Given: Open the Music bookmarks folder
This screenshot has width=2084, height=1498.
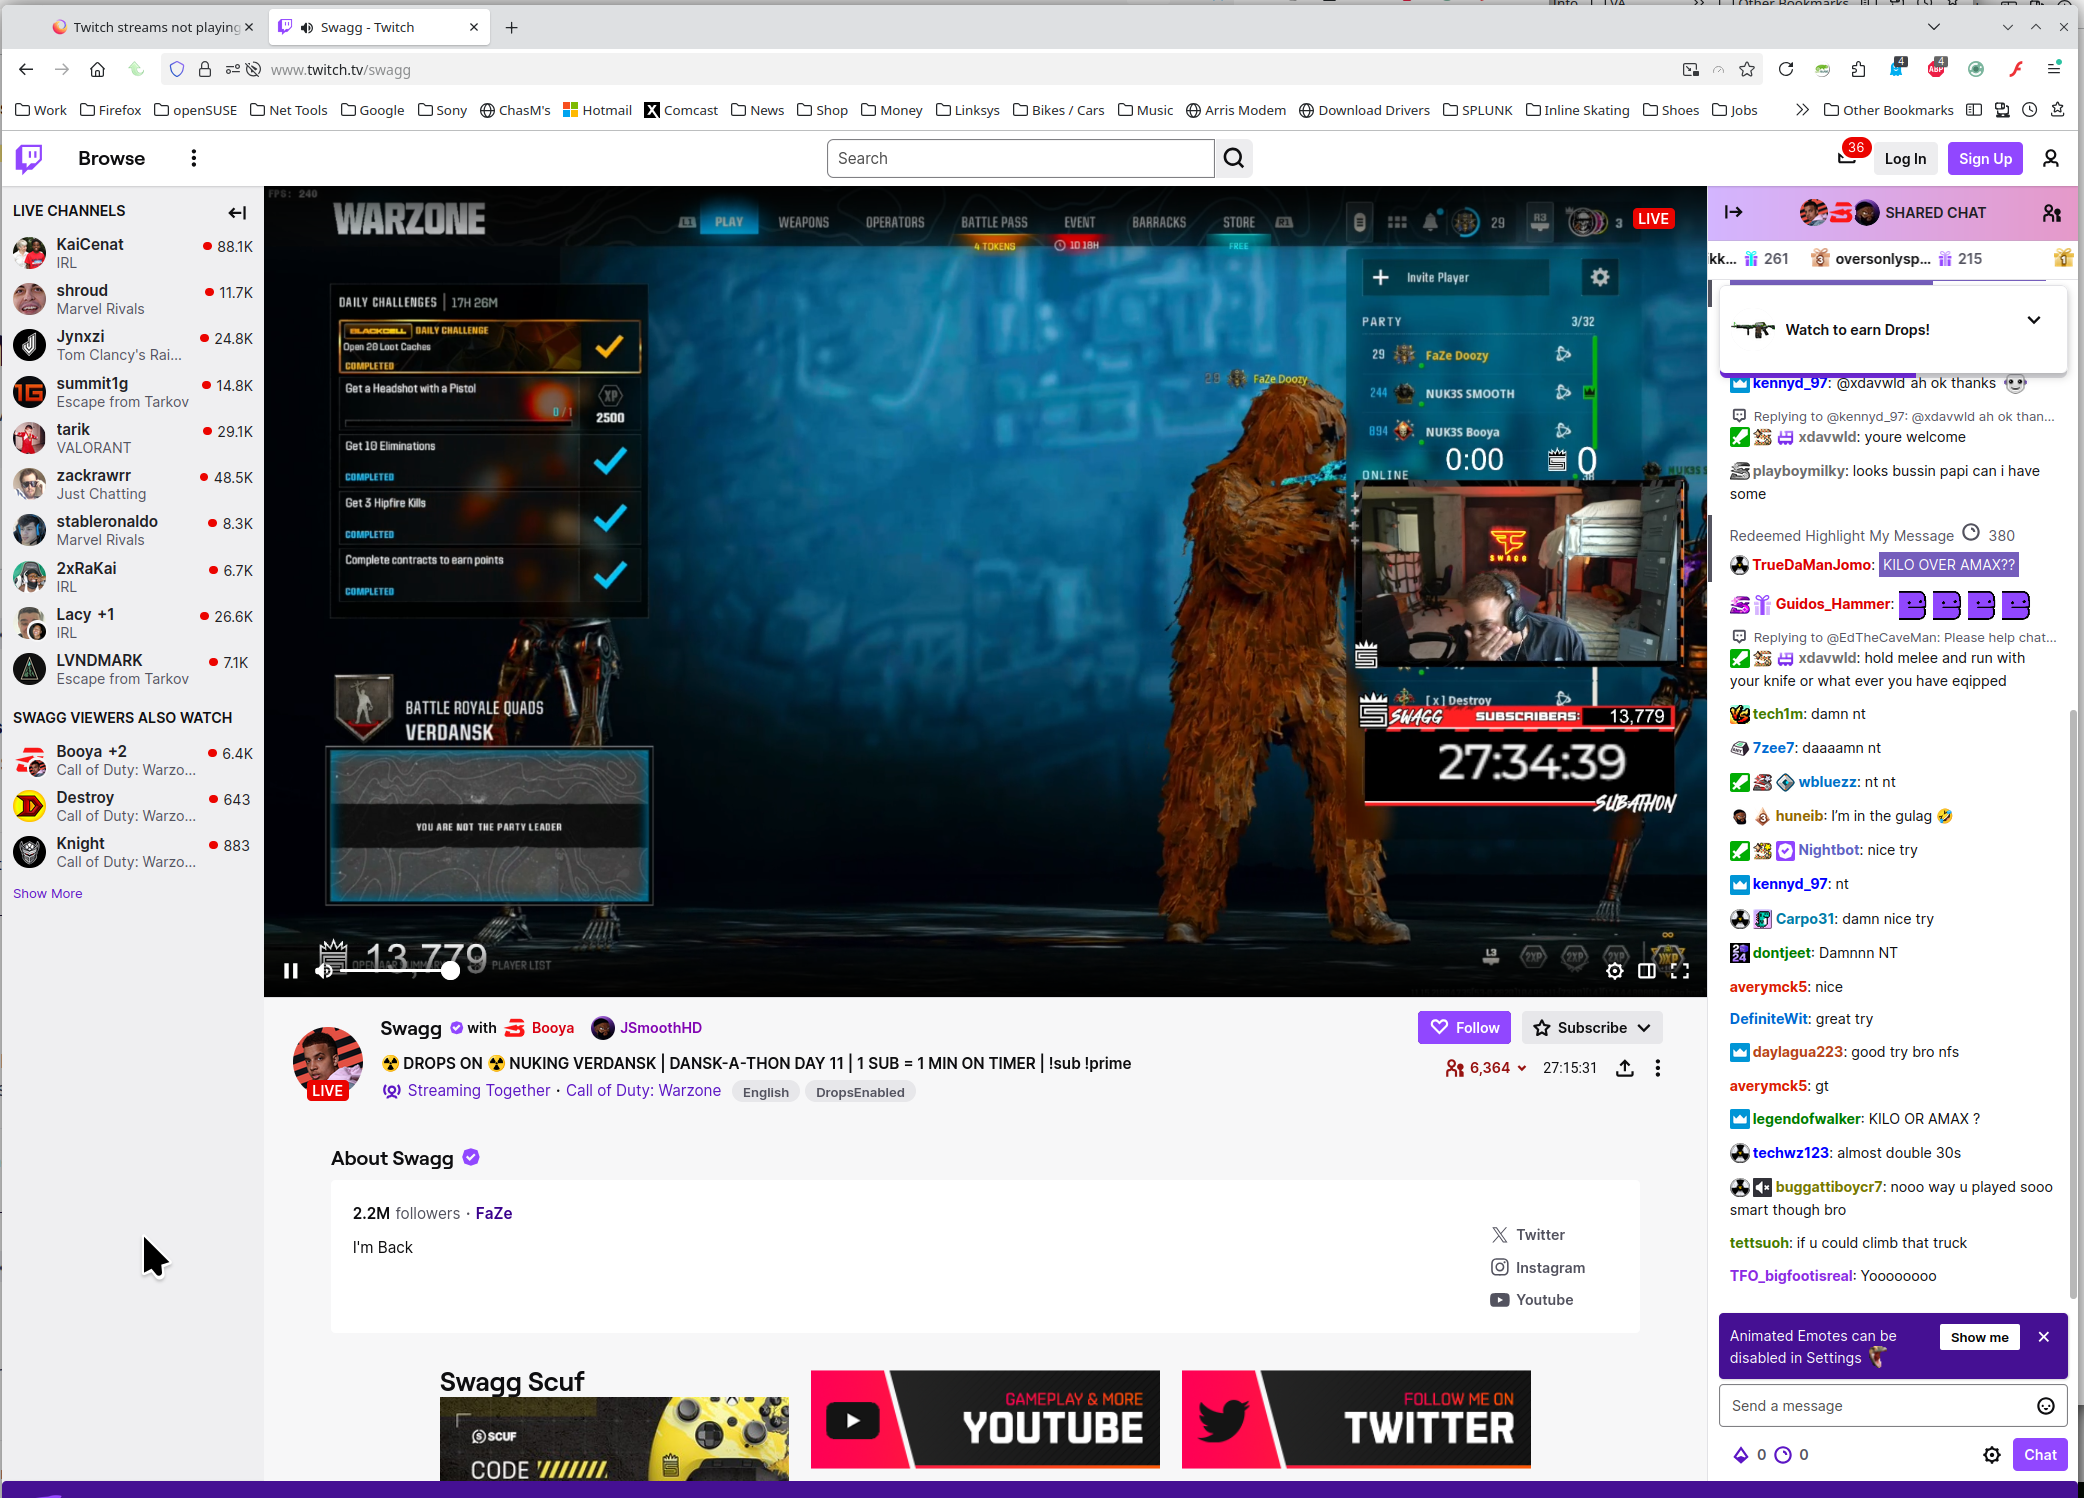Looking at the screenshot, I should pyautogui.click(x=1146, y=110).
